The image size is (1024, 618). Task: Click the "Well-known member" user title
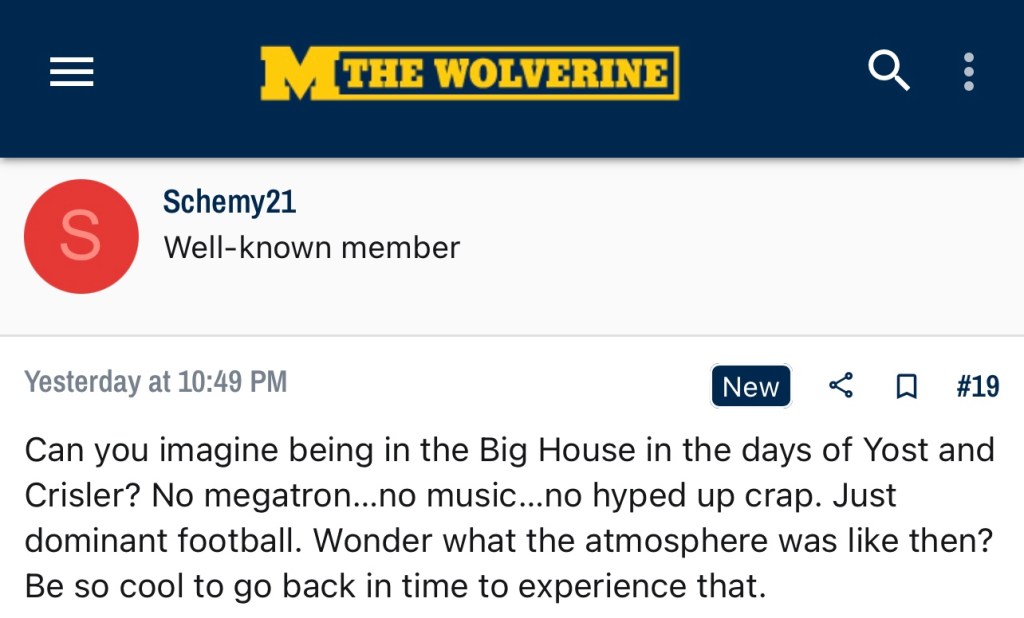click(x=311, y=247)
